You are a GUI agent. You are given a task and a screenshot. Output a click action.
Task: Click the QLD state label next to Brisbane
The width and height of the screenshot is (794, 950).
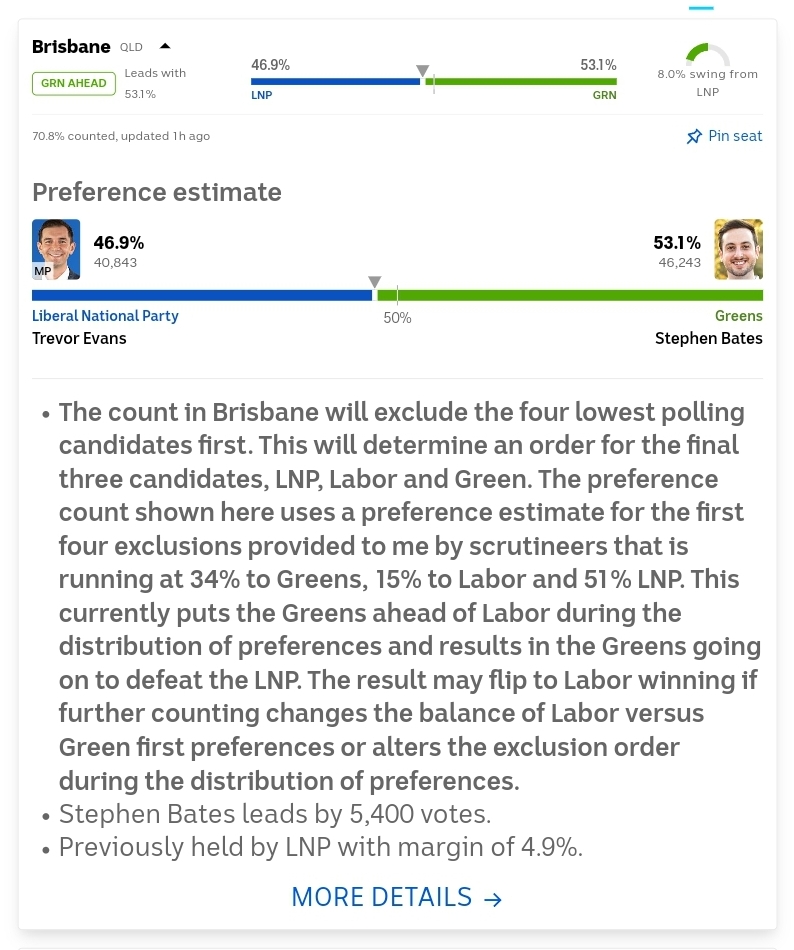(132, 47)
